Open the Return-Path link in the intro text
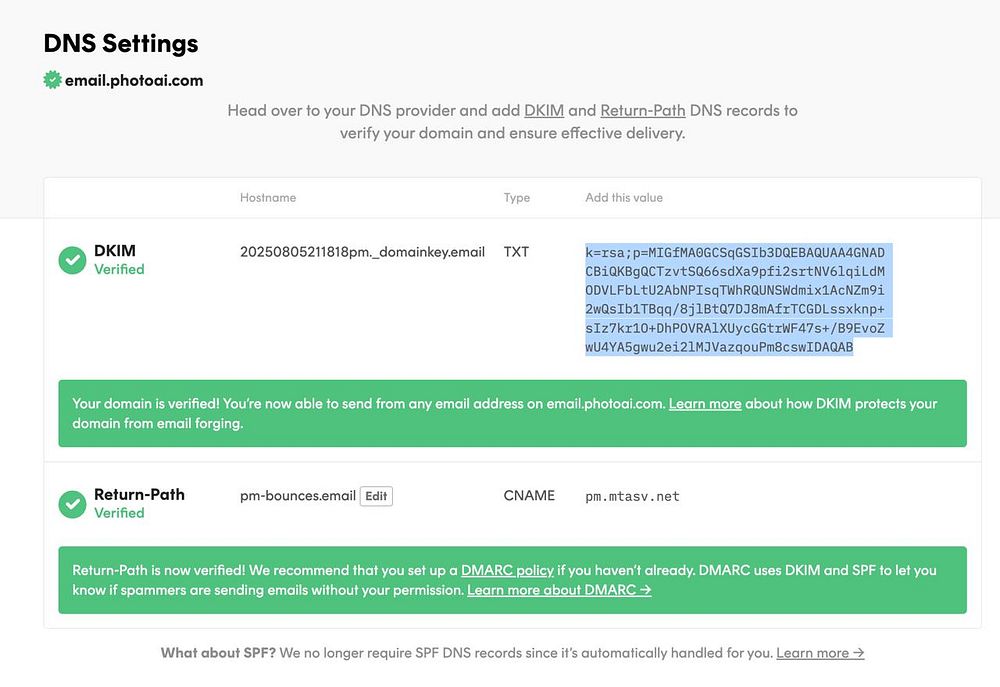 point(642,110)
